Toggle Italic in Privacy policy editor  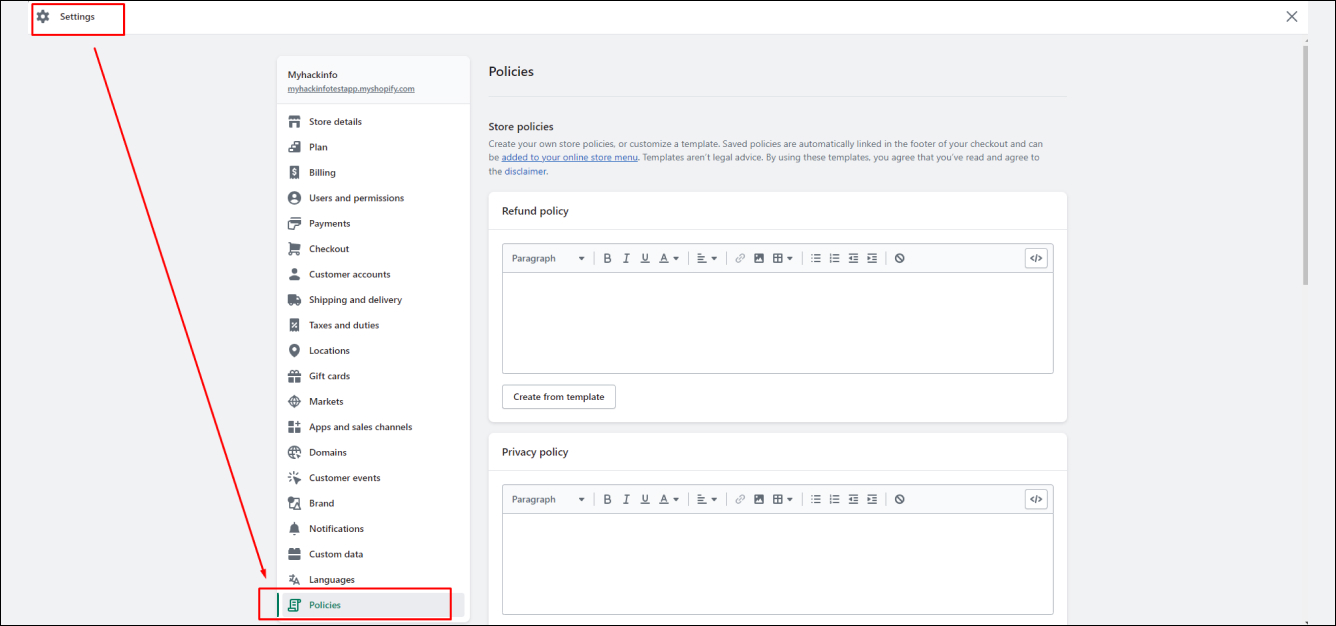[x=626, y=499]
